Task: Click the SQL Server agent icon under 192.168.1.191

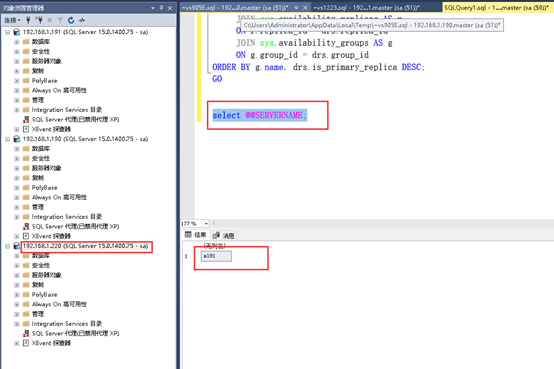Action: [26, 119]
